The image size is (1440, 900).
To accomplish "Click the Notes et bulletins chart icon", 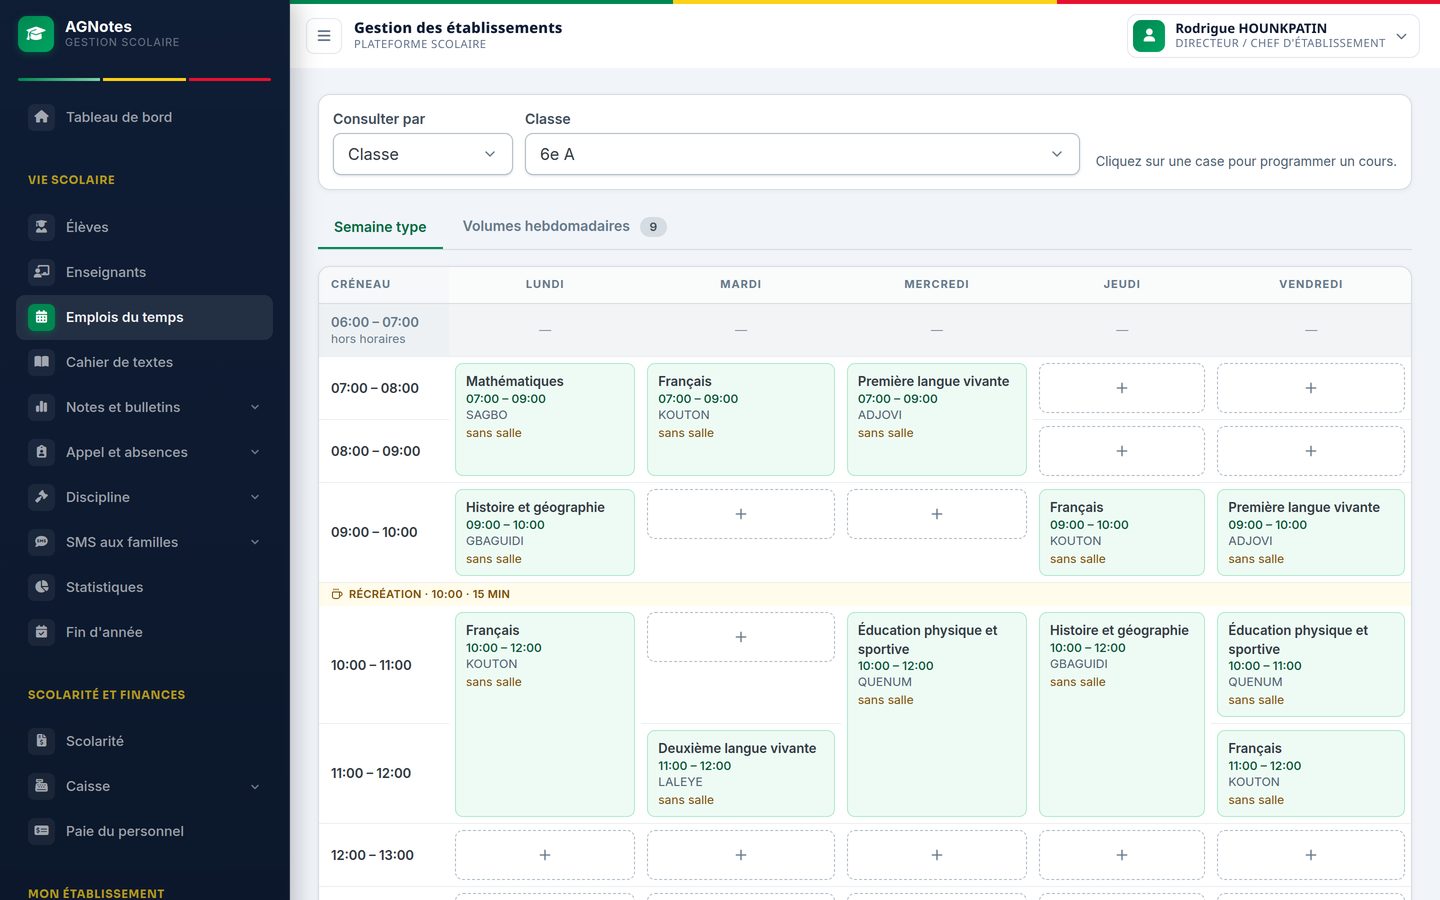I will pos(41,407).
